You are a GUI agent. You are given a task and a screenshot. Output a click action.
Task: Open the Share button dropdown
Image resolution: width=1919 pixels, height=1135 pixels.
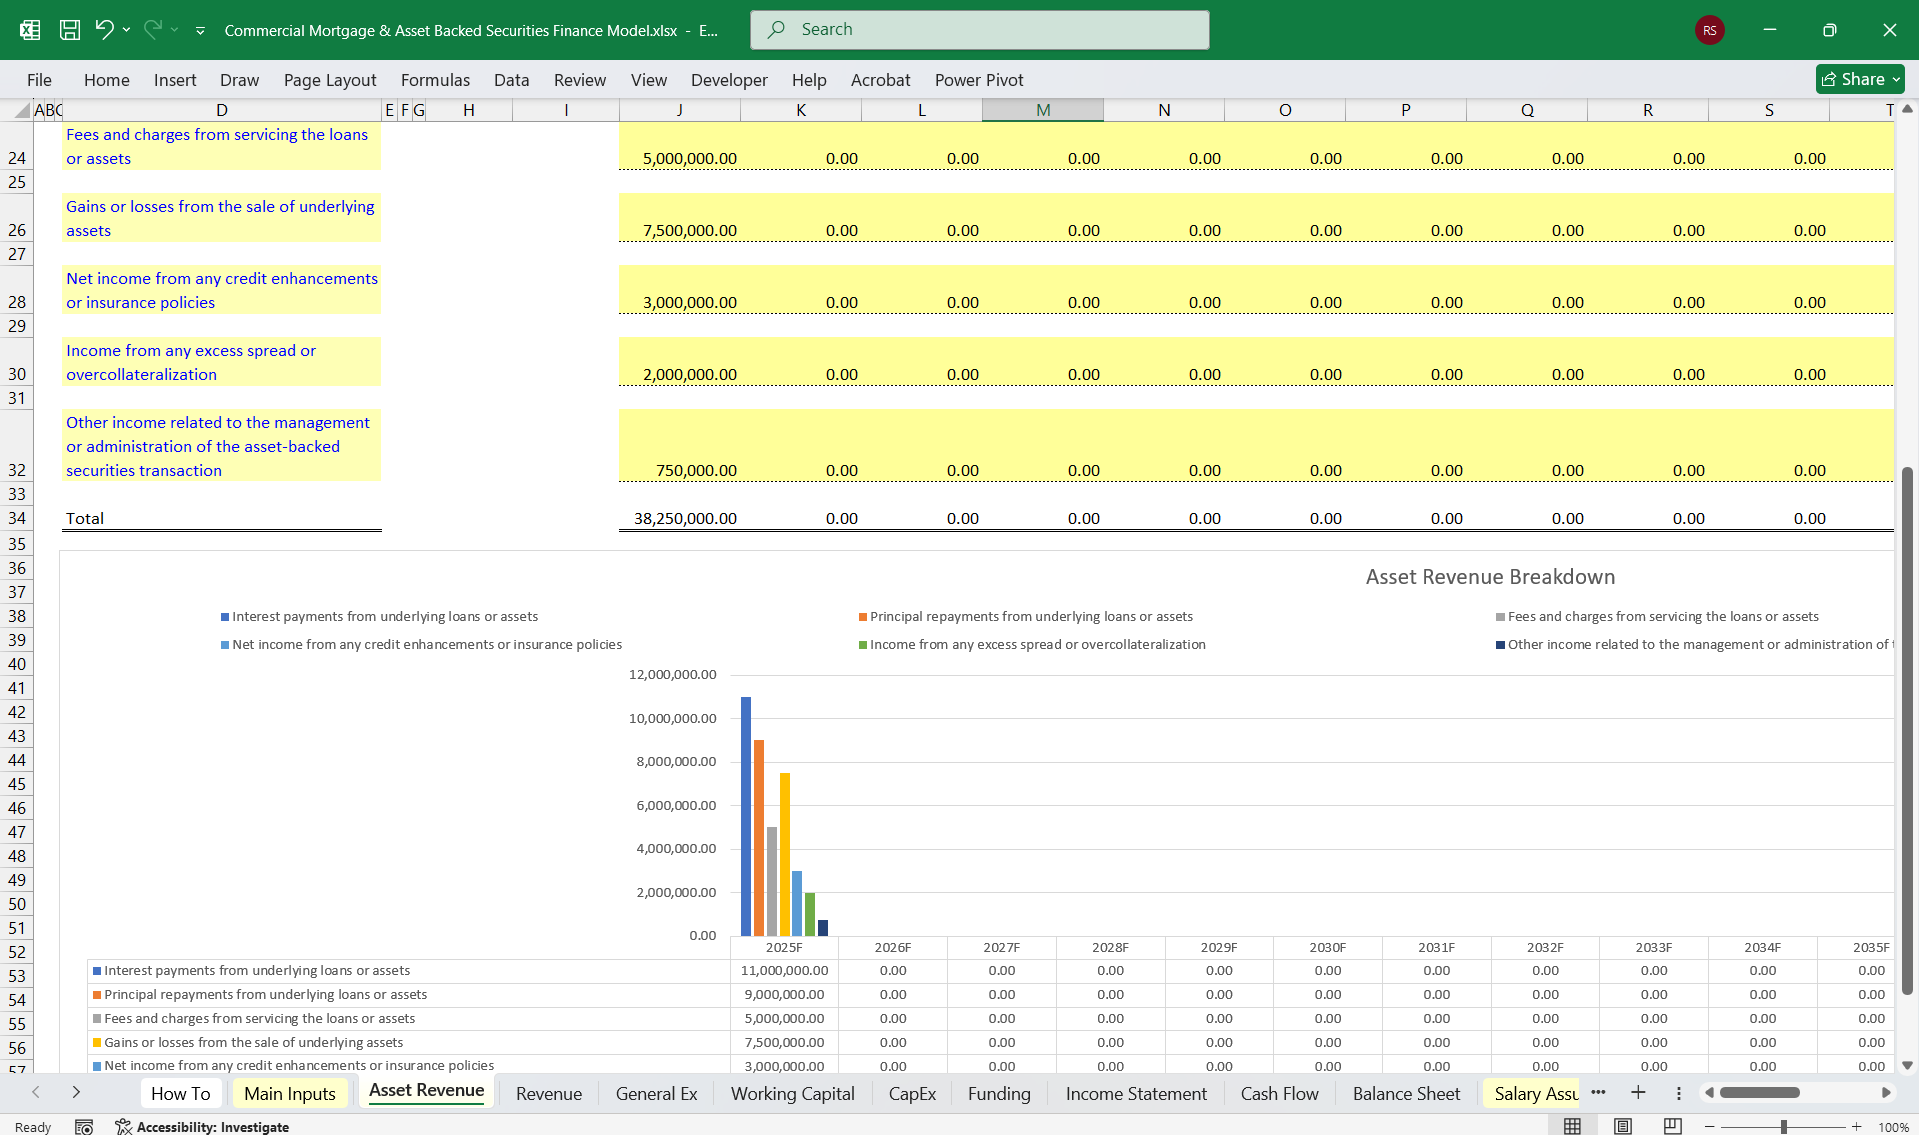coord(1896,79)
